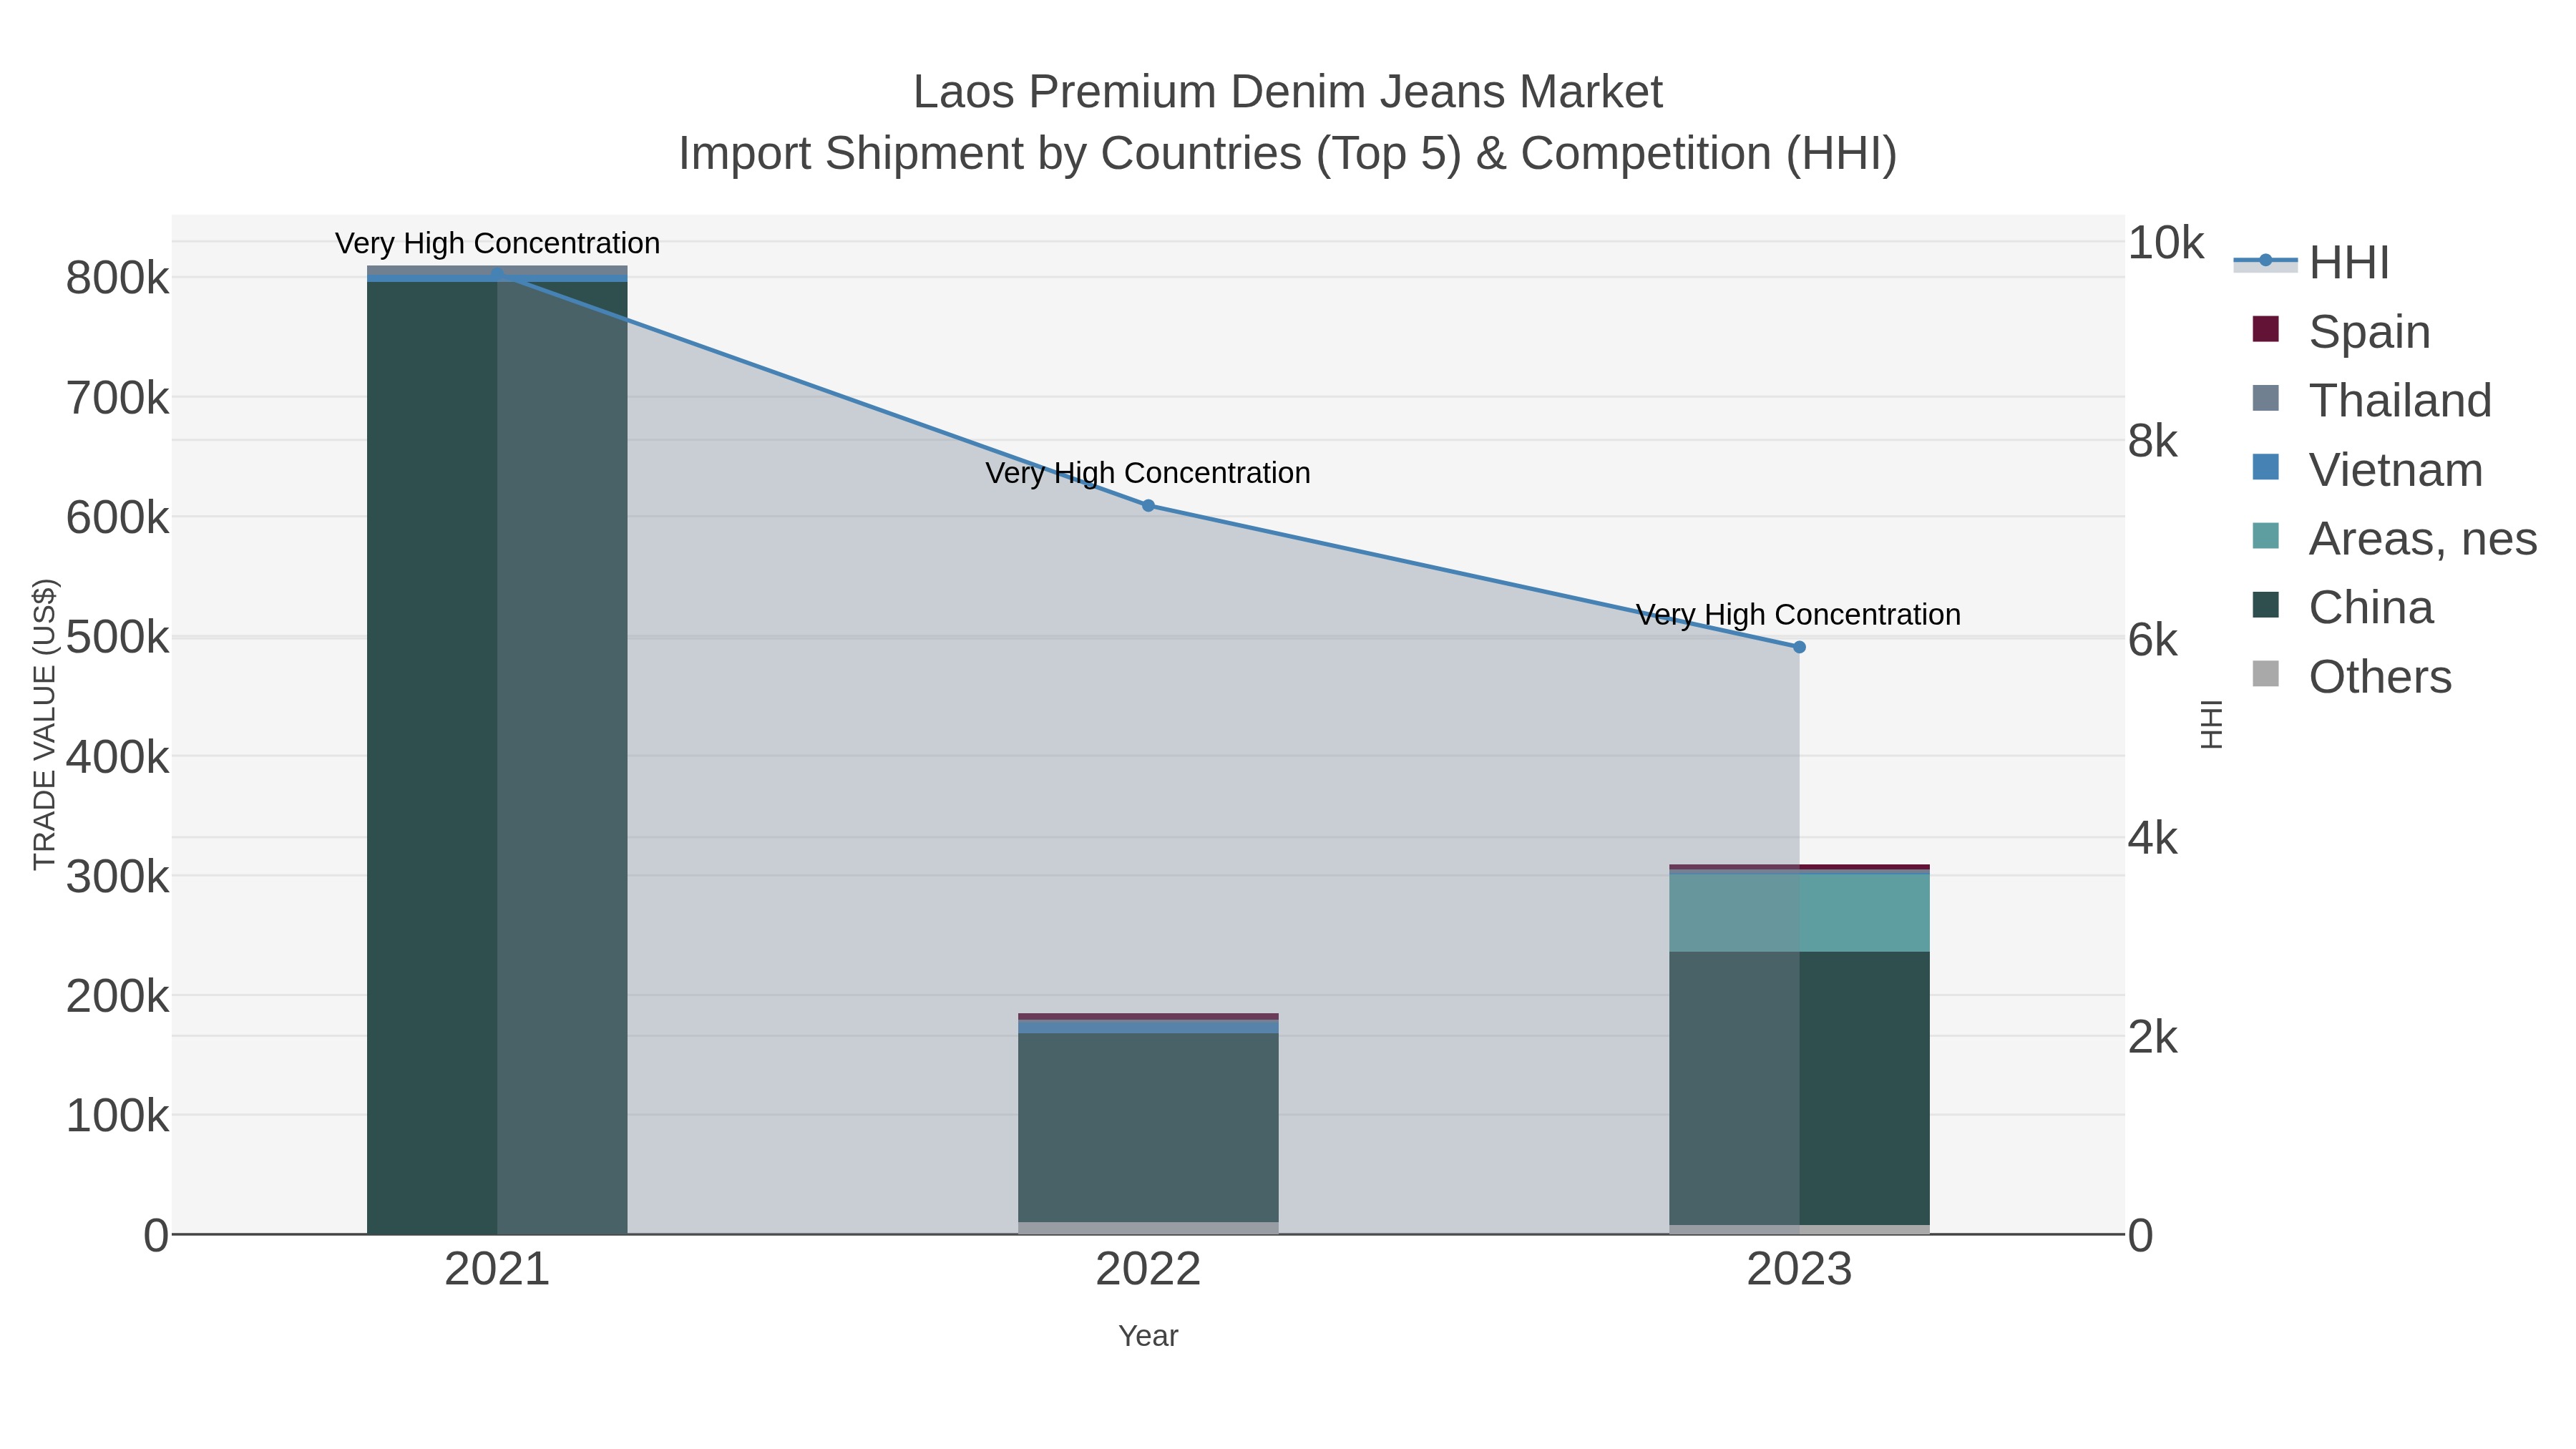Viewport: 2576px width, 1449px height.
Task: Click the 2021 x-axis tick label
Action: pos(497,1270)
